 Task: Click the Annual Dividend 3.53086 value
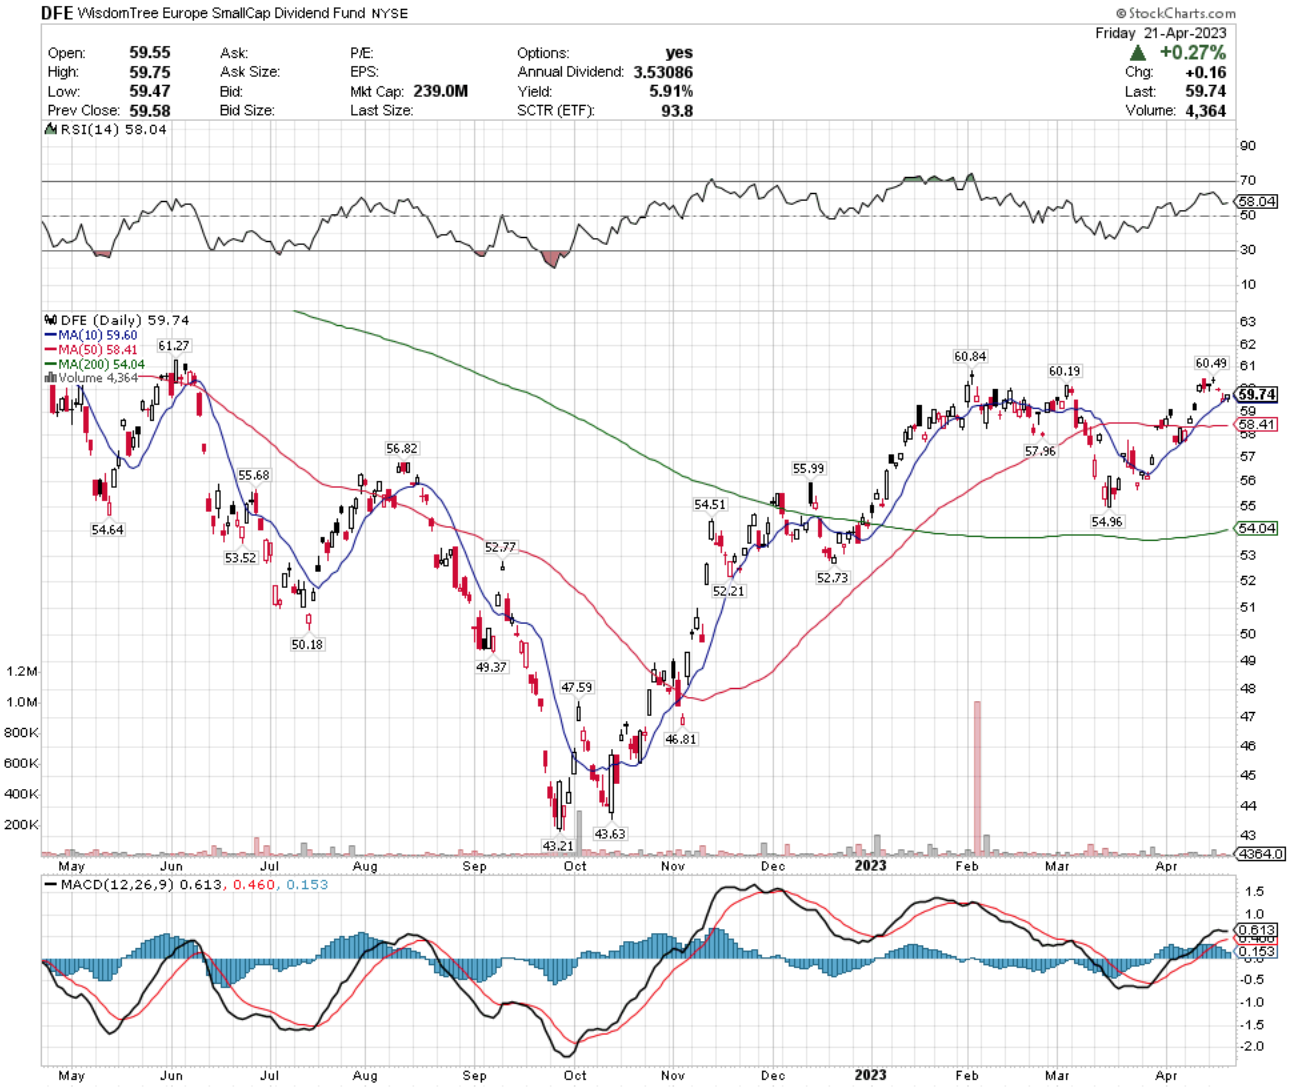click(x=661, y=72)
